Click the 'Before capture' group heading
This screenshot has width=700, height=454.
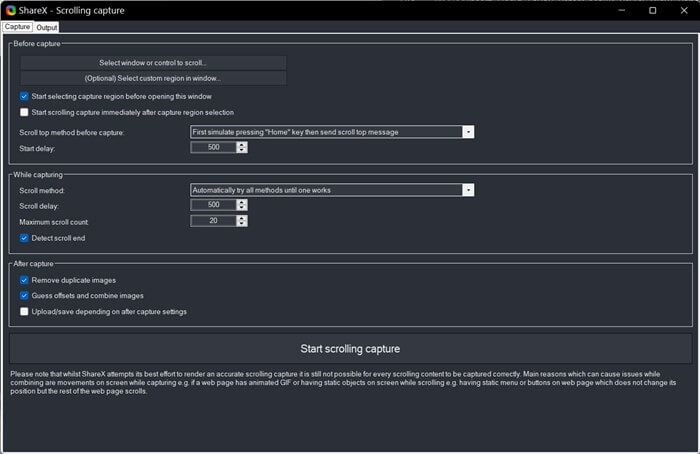37,44
